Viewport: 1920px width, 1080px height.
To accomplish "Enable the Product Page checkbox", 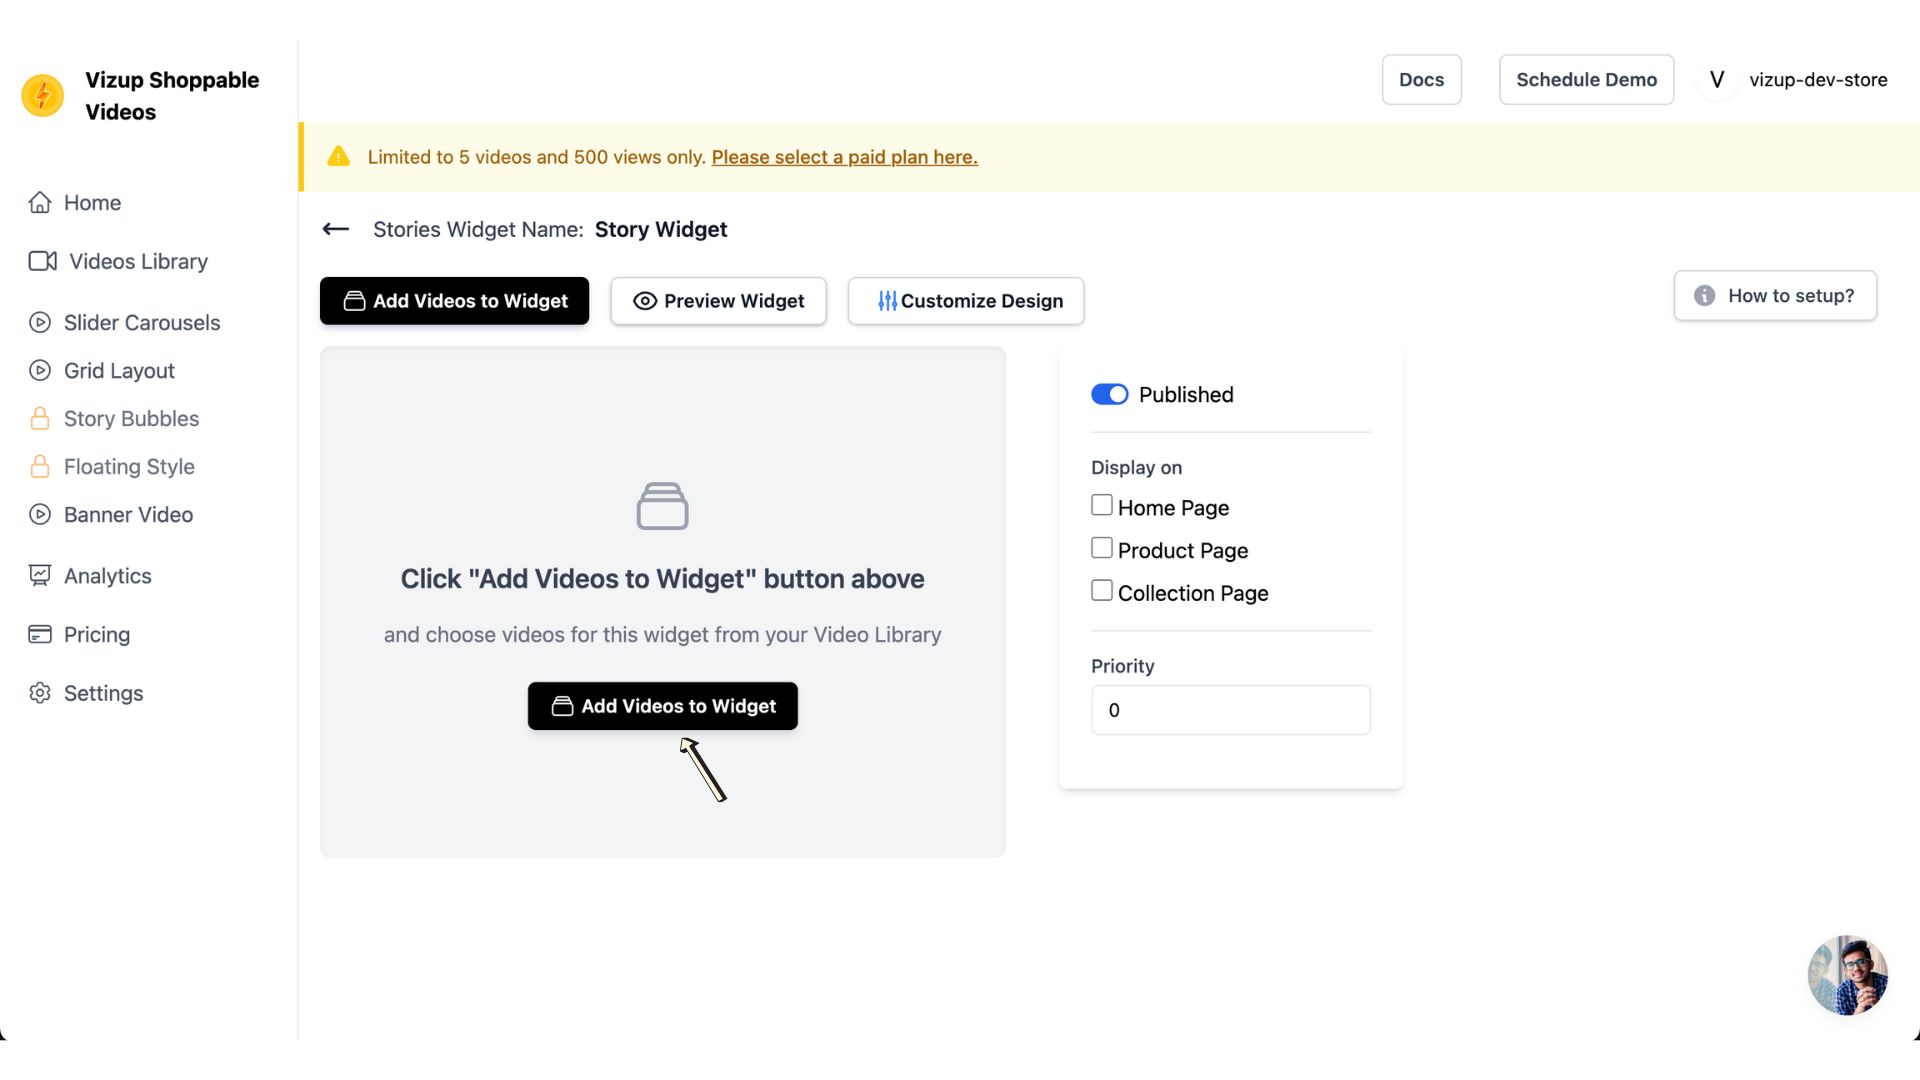I will tap(1102, 549).
